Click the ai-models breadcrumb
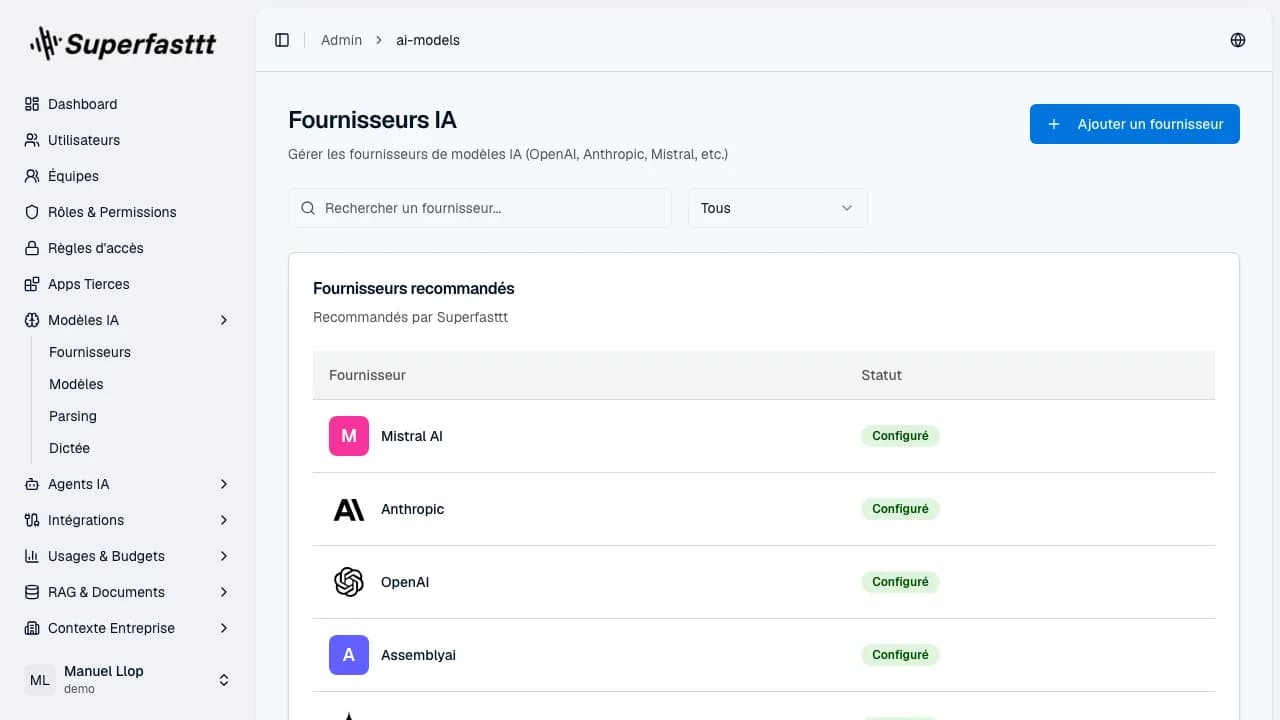The image size is (1280, 720). click(428, 40)
